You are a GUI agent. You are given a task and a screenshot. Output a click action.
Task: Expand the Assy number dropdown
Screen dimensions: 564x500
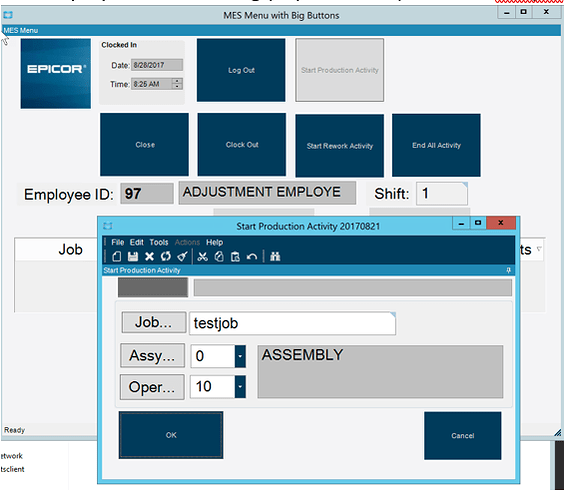(240, 356)
